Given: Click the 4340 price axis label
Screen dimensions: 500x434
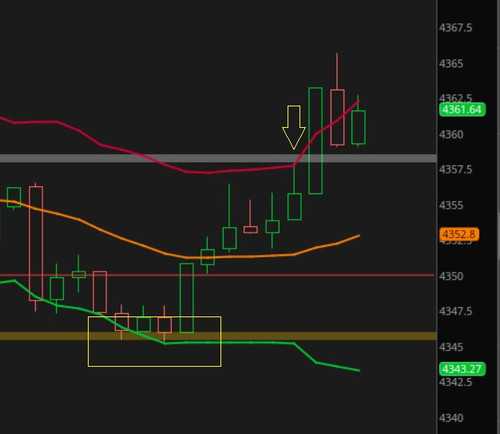Looking at the screenshot, I should 451,418.
